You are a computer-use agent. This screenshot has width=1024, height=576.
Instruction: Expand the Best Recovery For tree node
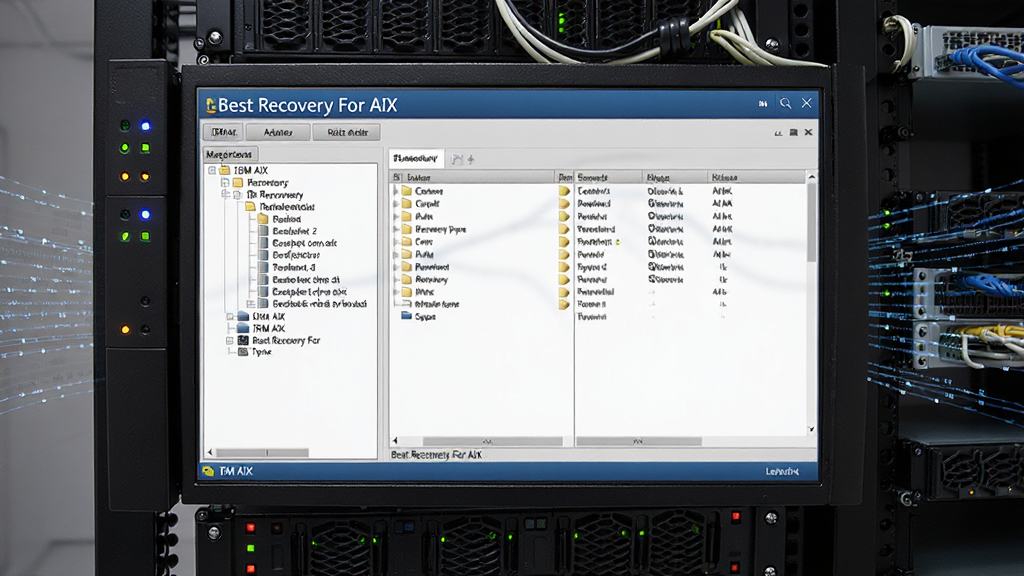click(230, 340)
